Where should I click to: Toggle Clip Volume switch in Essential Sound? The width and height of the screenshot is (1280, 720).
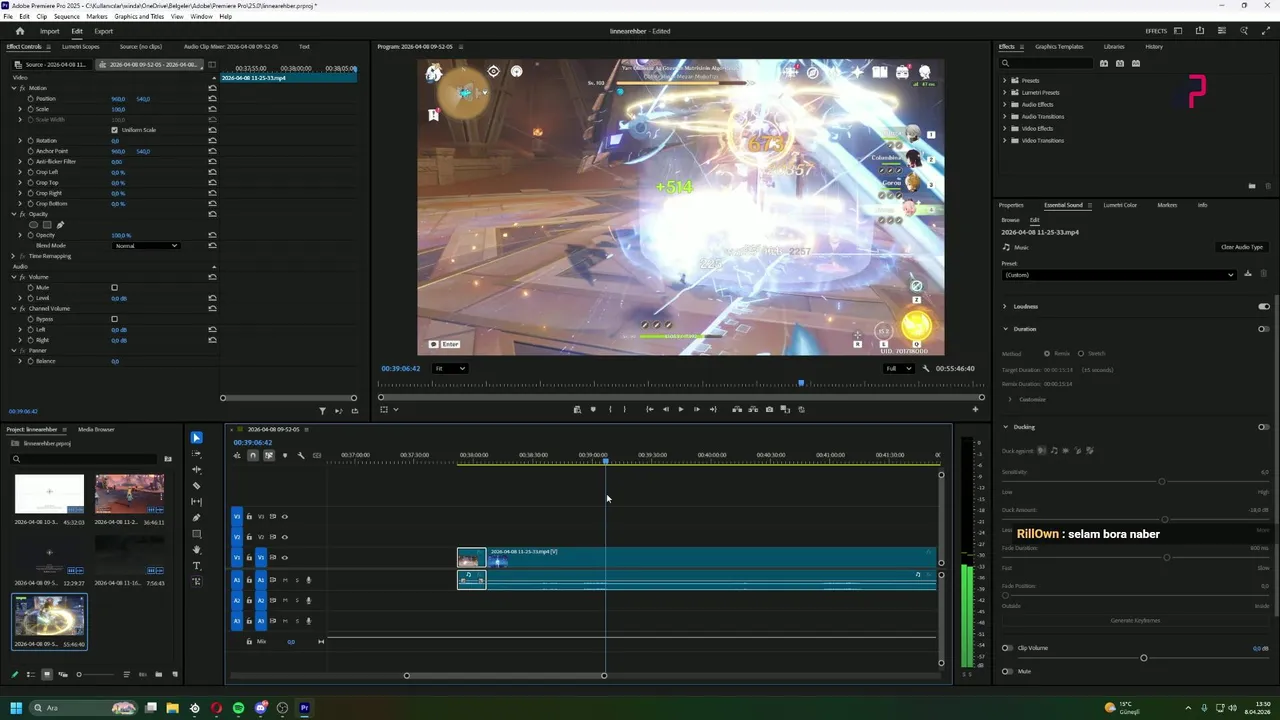1007,648
